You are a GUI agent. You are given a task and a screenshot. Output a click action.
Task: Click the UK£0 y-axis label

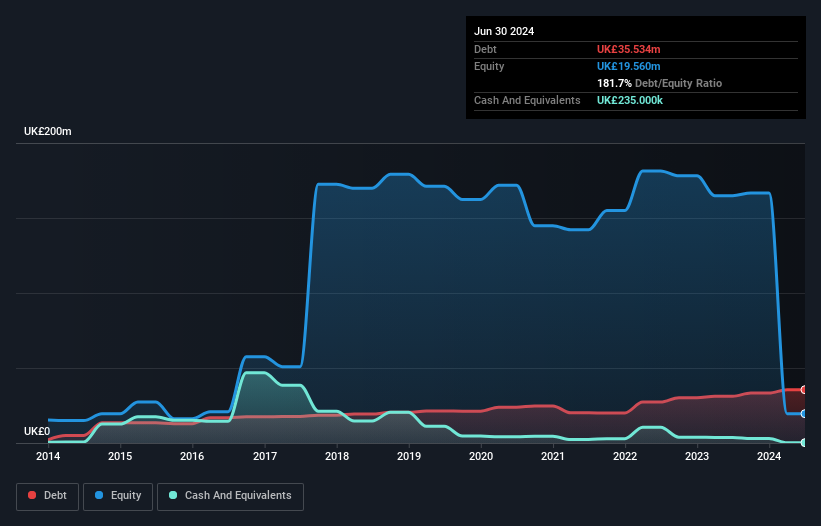(37, 431)
